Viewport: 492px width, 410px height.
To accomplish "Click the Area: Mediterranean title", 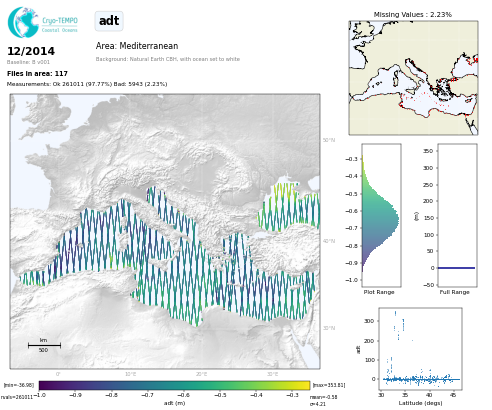I will pos(137,46).
